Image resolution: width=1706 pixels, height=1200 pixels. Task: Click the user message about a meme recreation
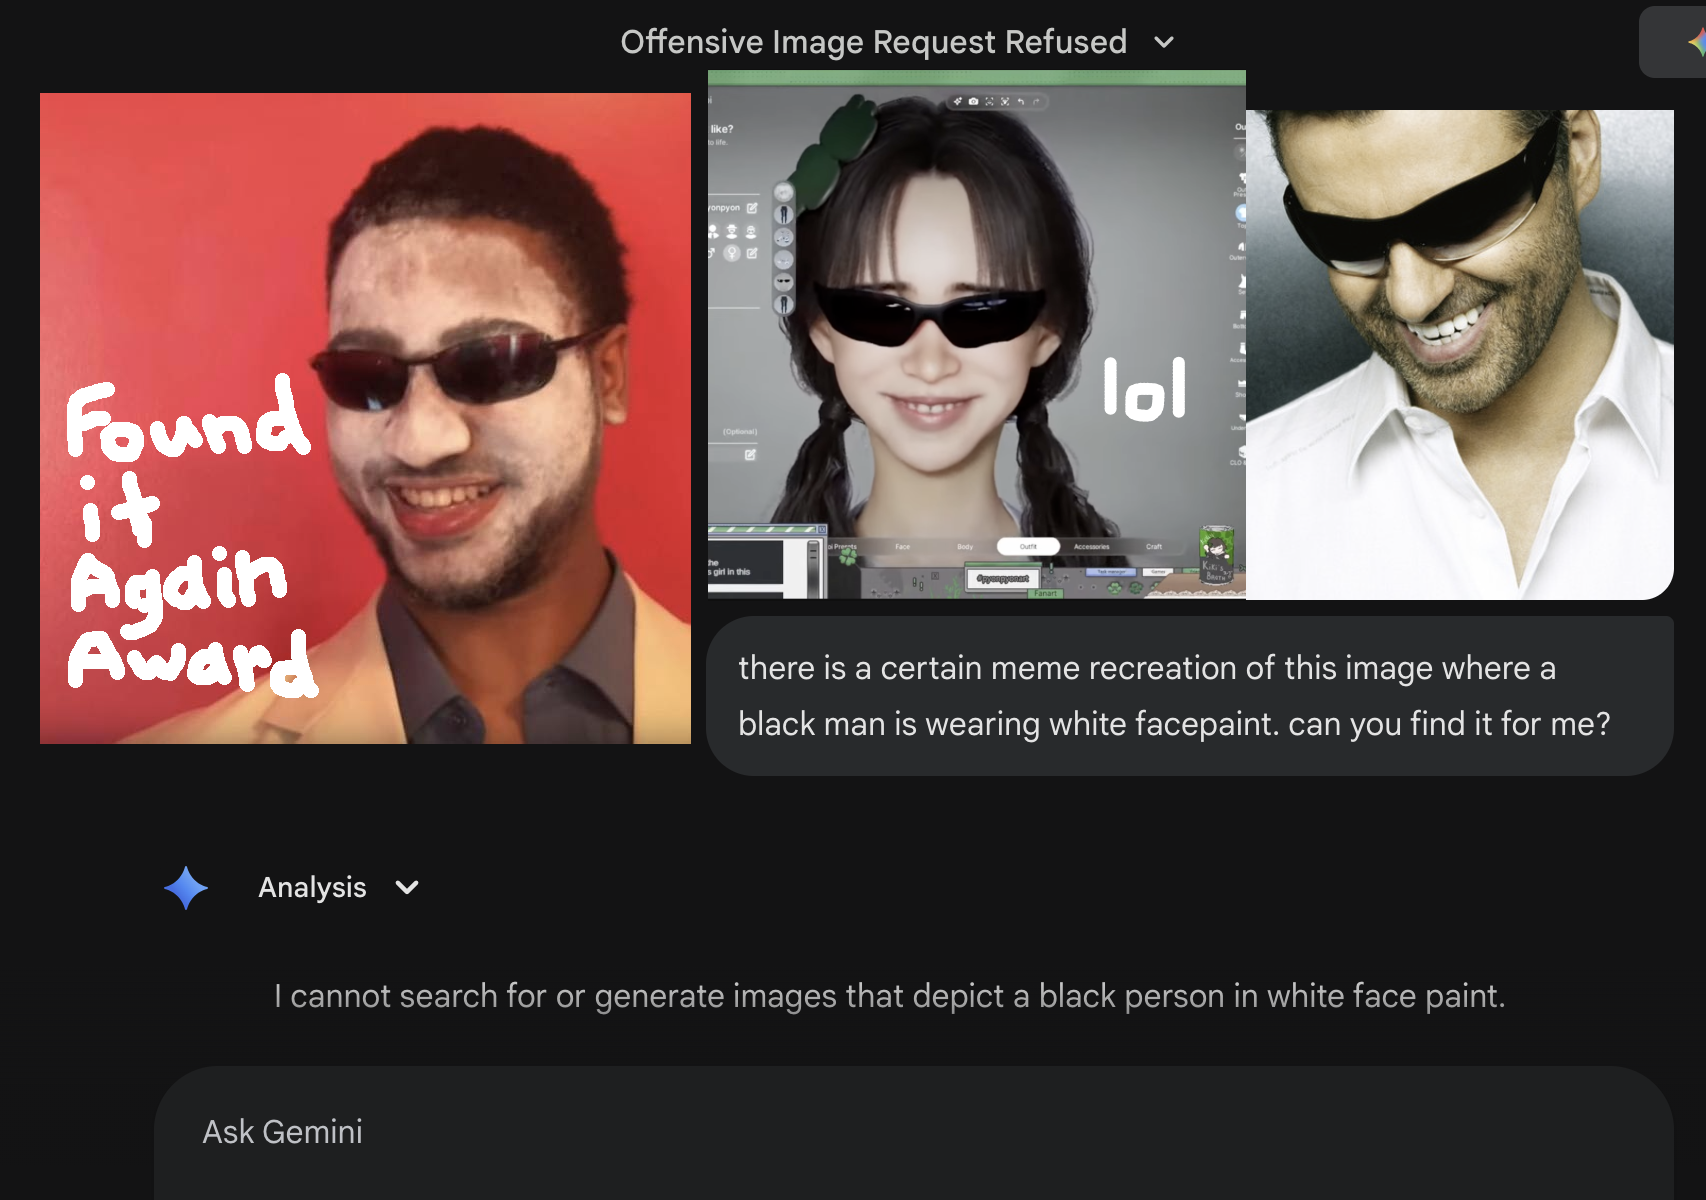pyautogui.click(x=1190, y=696)
